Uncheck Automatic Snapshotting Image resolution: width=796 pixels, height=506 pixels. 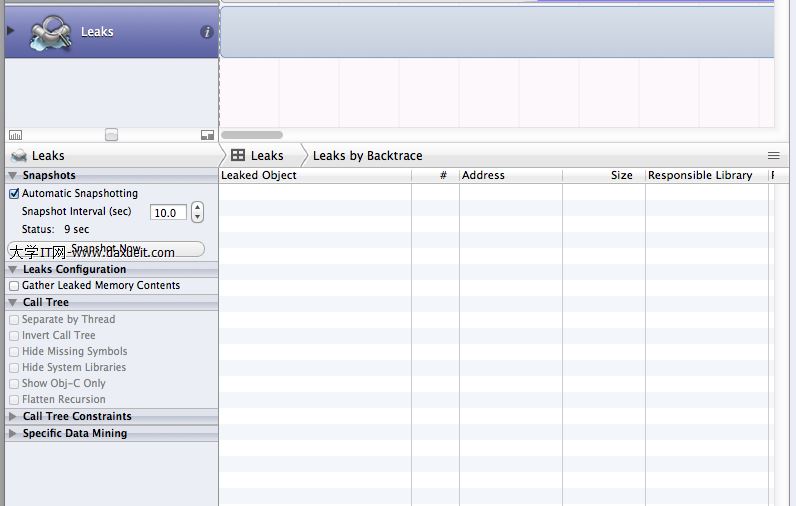coord(14,193)
